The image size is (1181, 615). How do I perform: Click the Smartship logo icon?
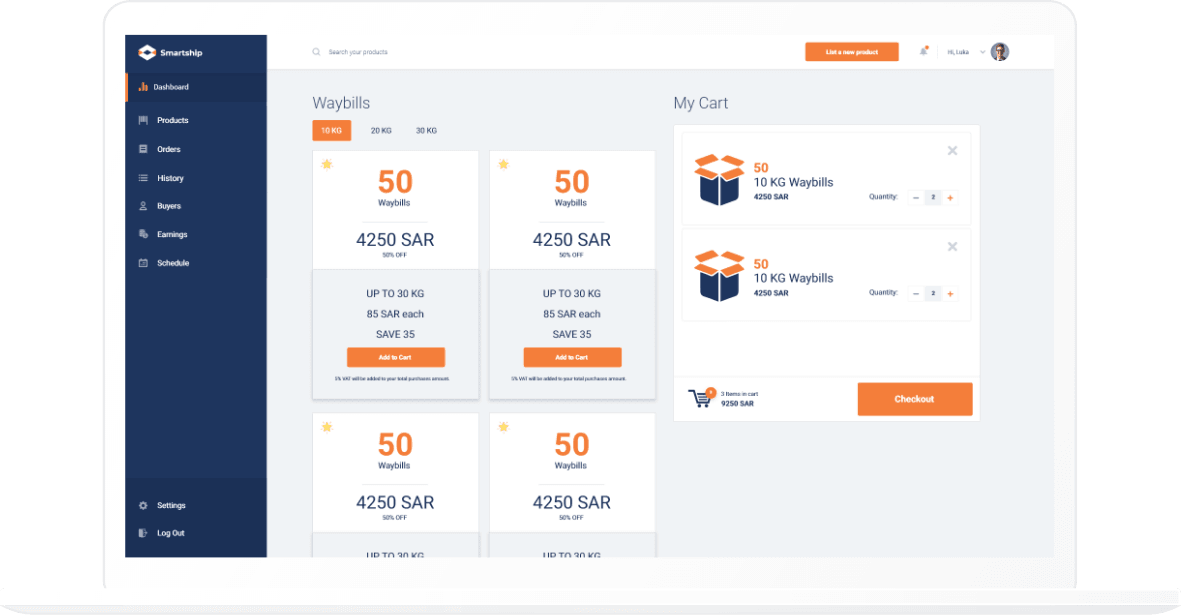click(147, 52)
